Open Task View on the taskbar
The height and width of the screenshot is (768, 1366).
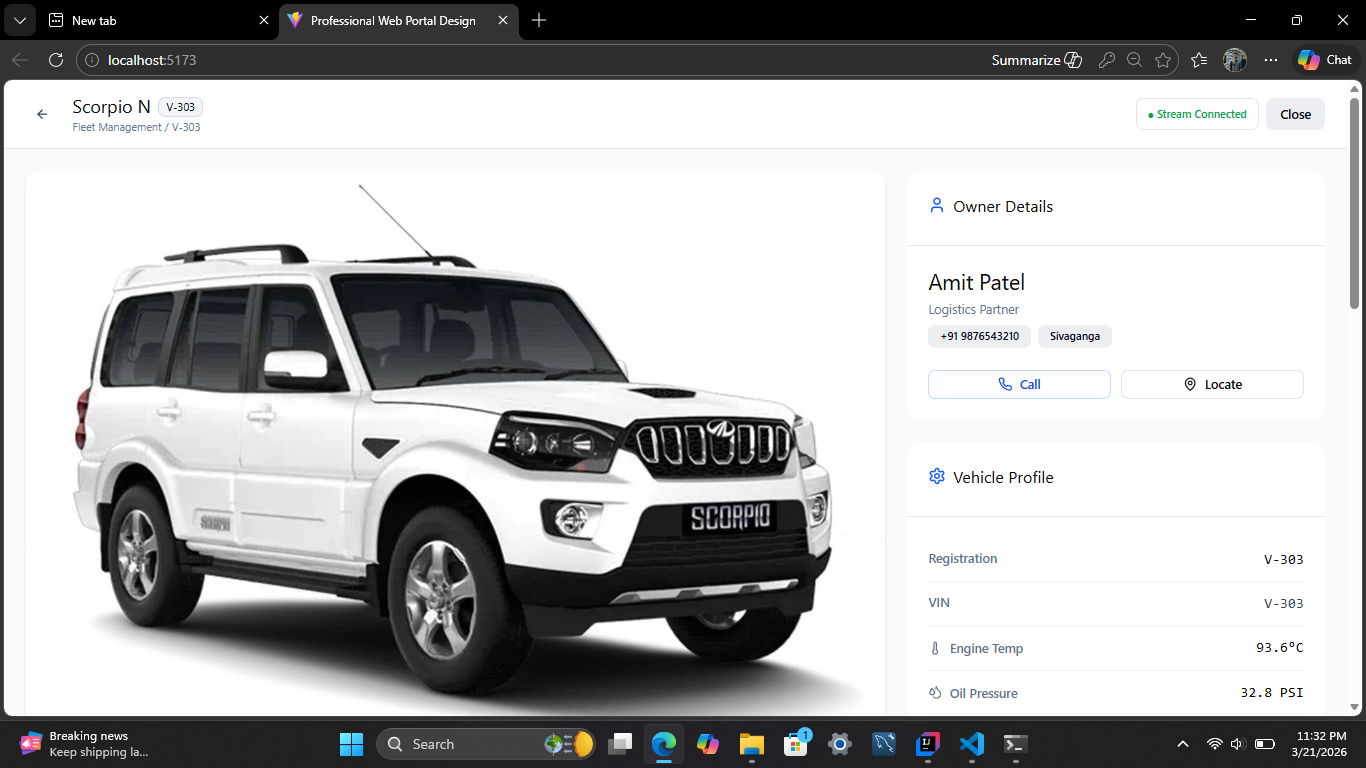pyautogui.click(x=621, y=744)
